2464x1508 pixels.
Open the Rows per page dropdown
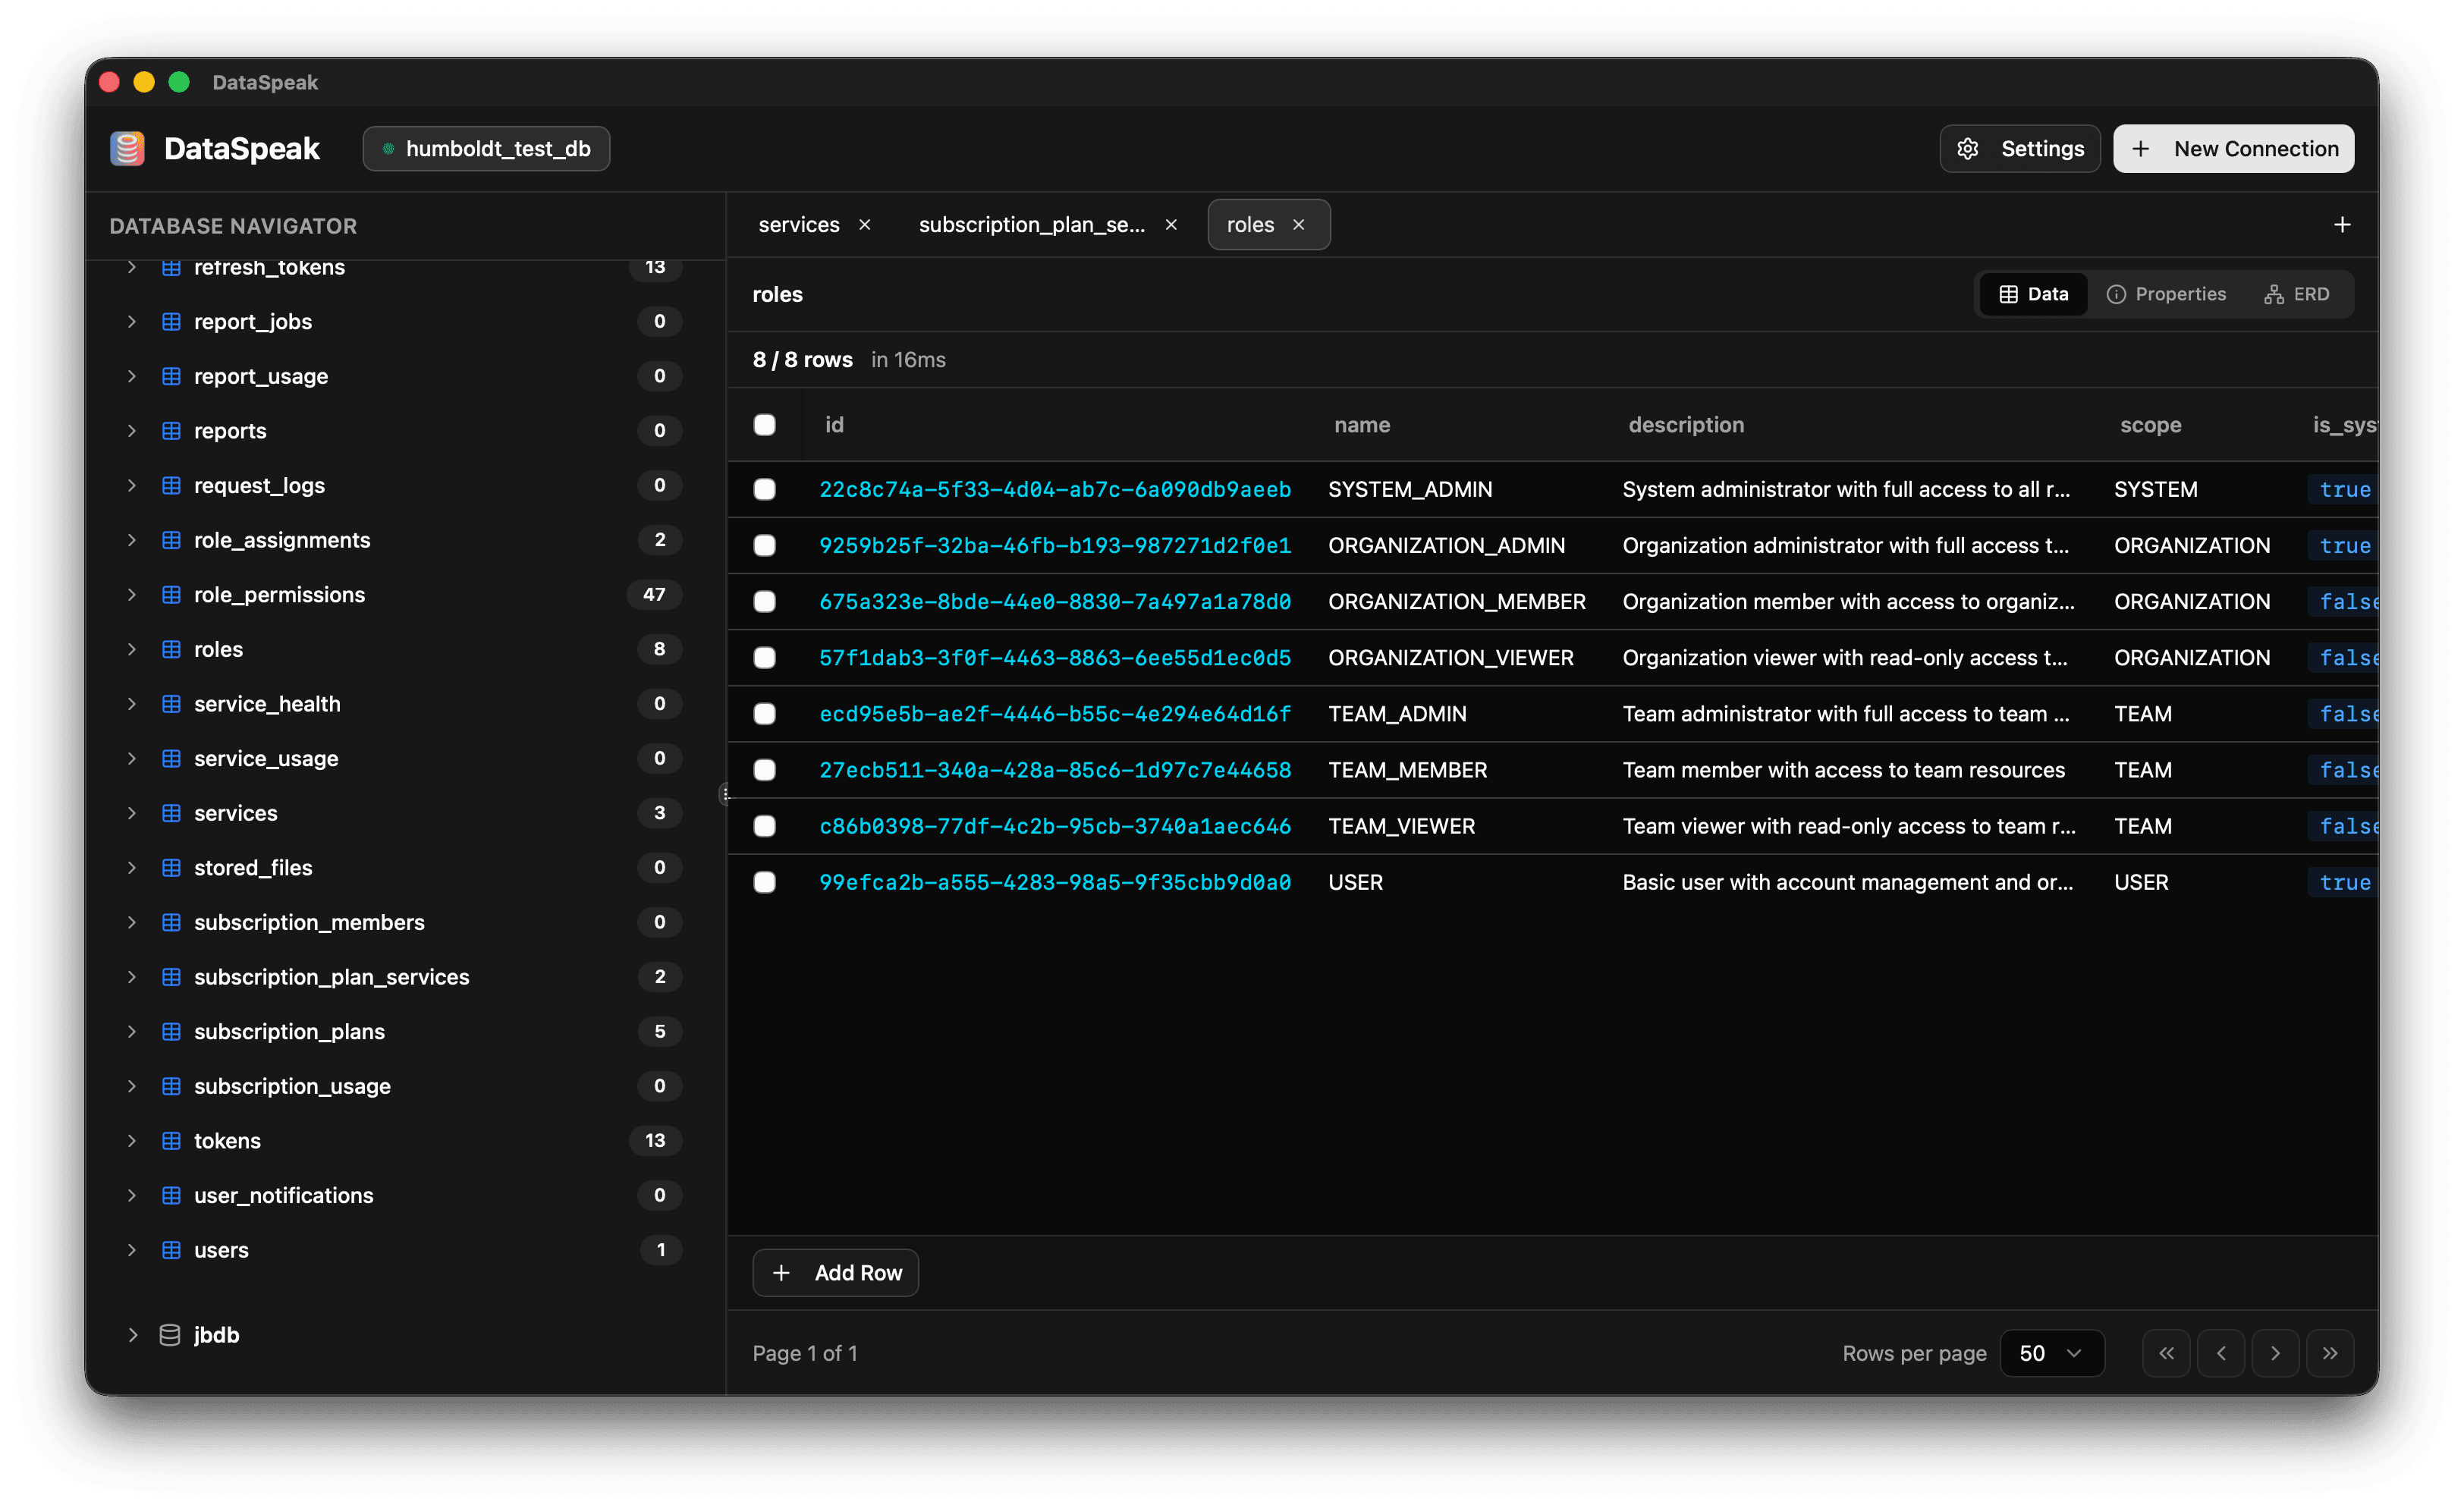coord(2051,1352)
